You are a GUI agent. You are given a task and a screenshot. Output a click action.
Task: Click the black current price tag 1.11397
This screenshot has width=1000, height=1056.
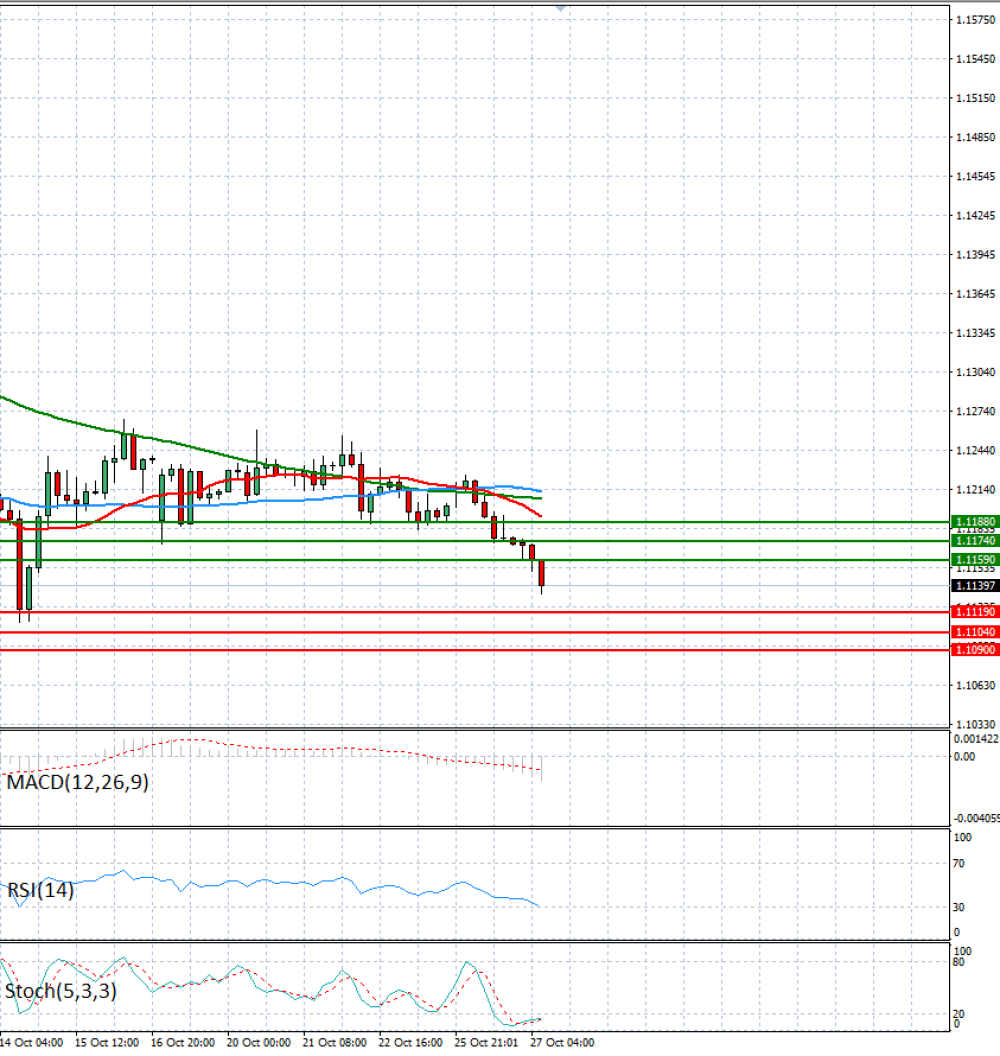(x=975, y=586)
